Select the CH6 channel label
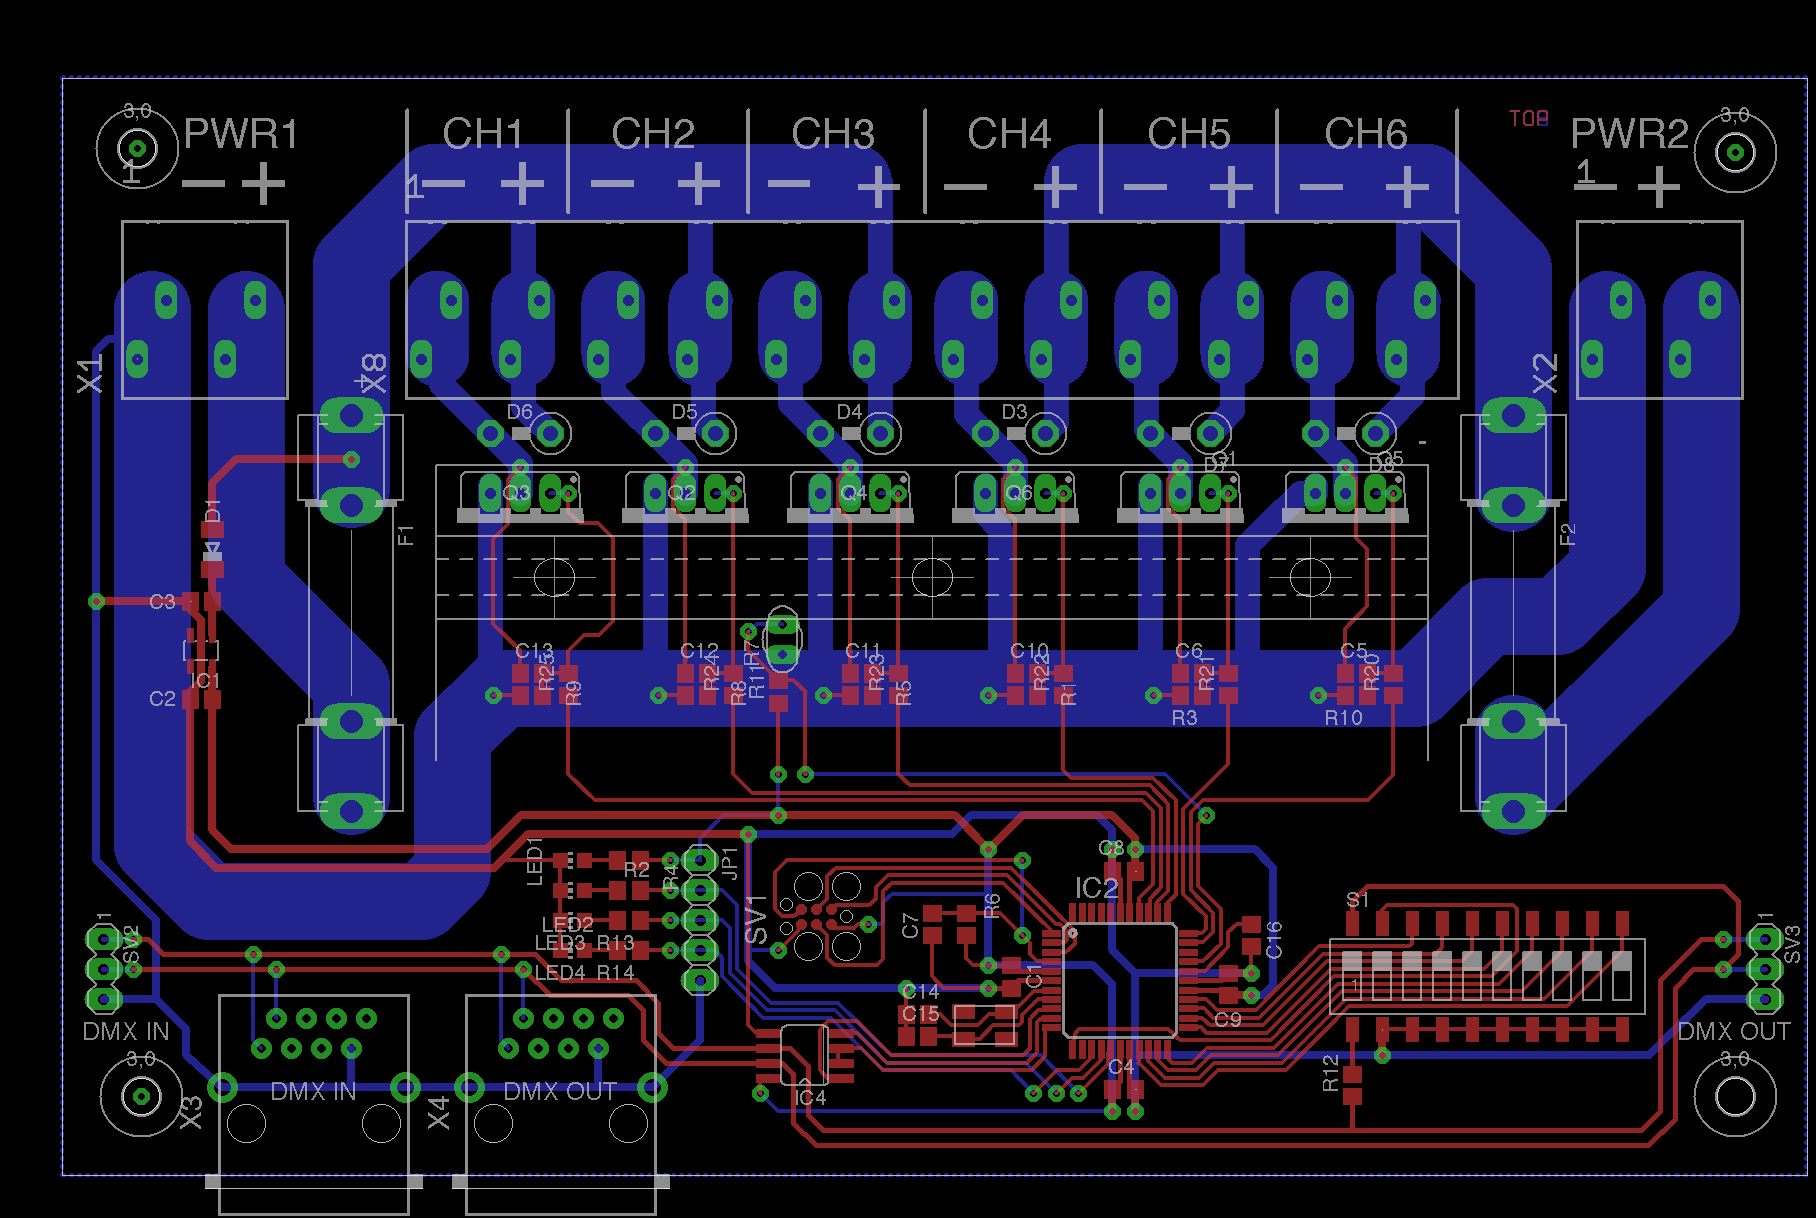Screen dimensions: 1816x1218 (x=1366, y=134)
